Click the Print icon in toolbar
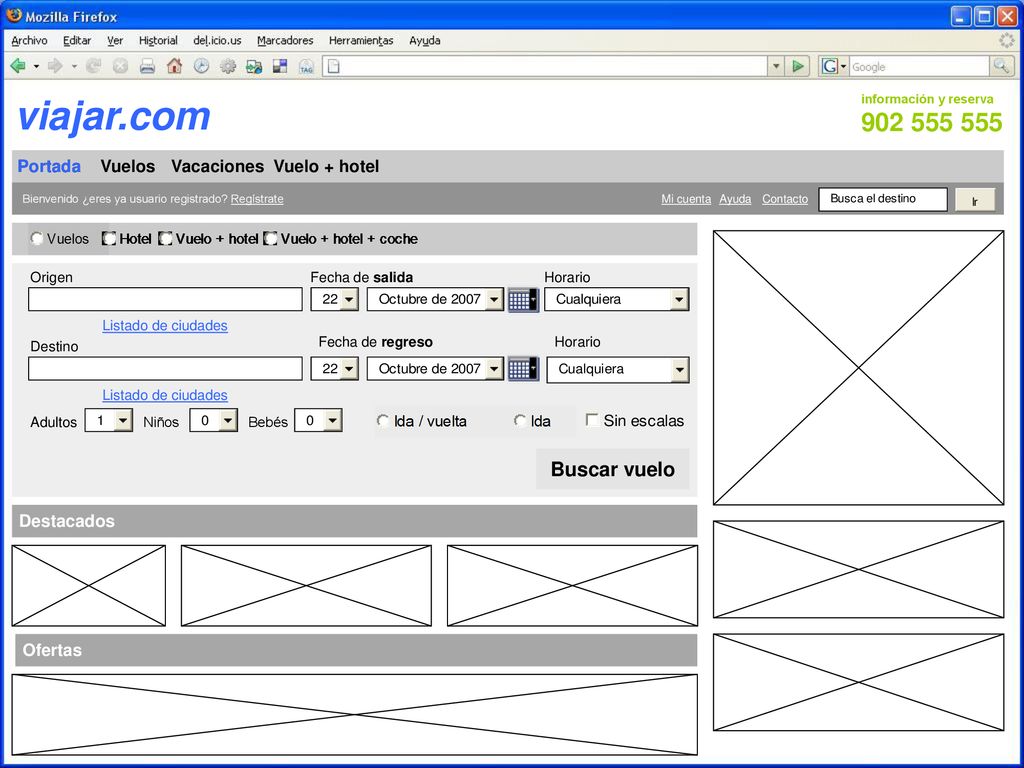1024x768 pixels. [x=147, y=66]
